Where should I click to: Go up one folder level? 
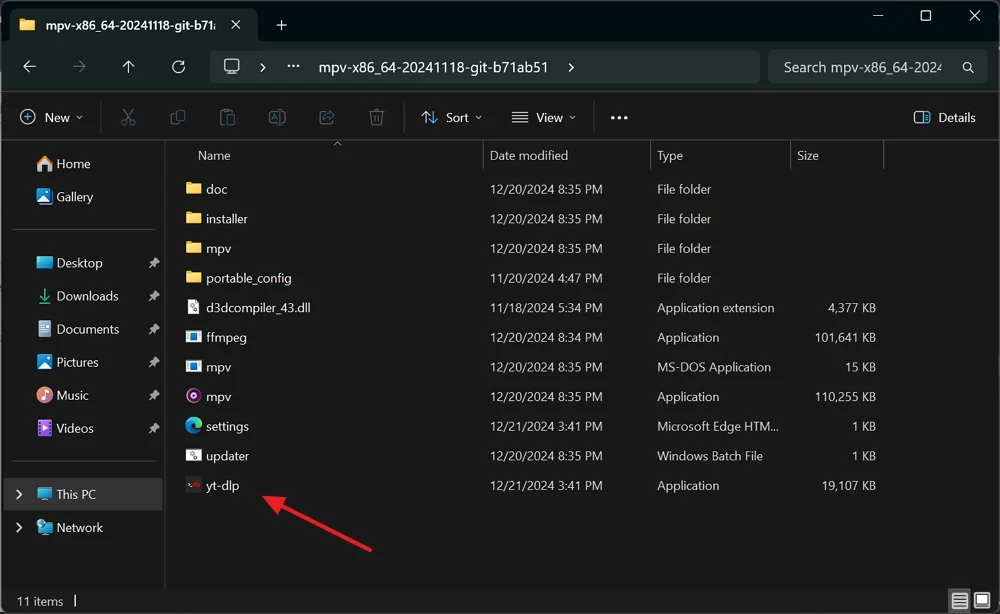click(128, 67)
